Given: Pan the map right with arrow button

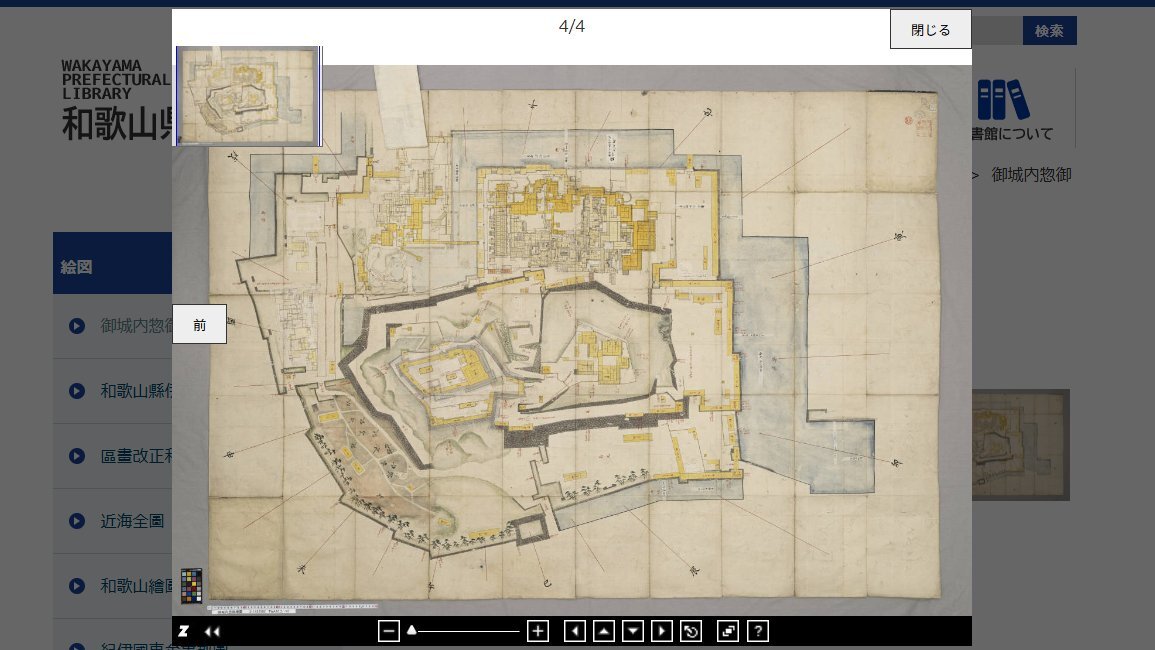Looking at the screenshot, I should pyautogui.click(x=661, y=631).
